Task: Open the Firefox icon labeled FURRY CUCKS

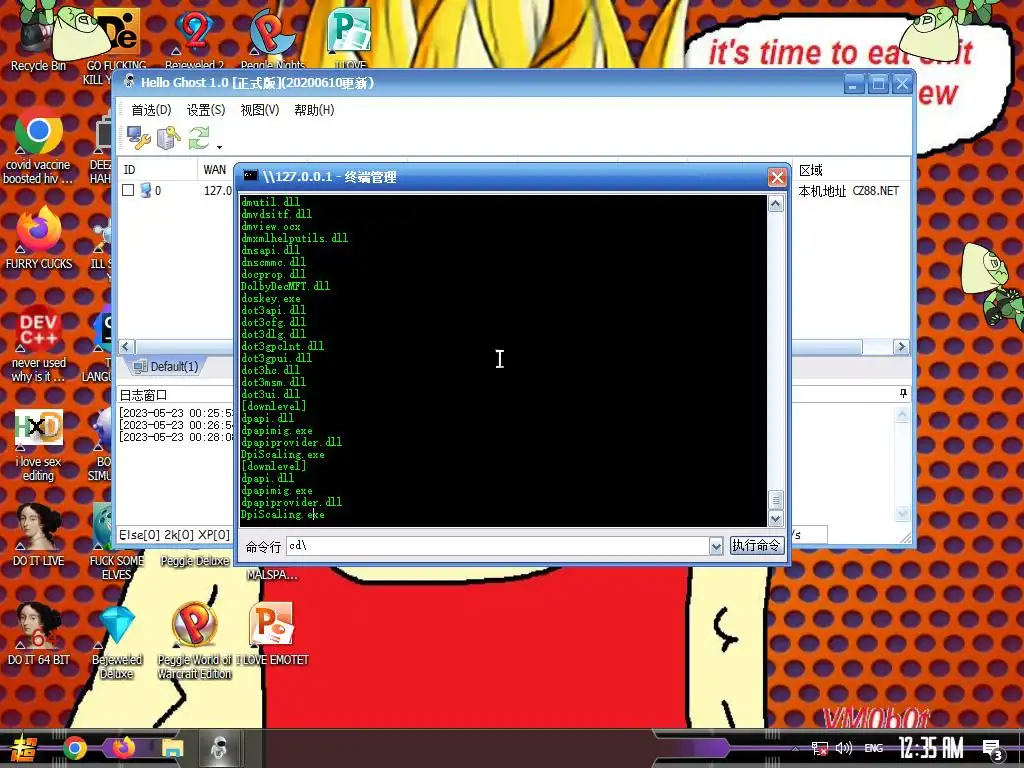Action: [39, 238]
